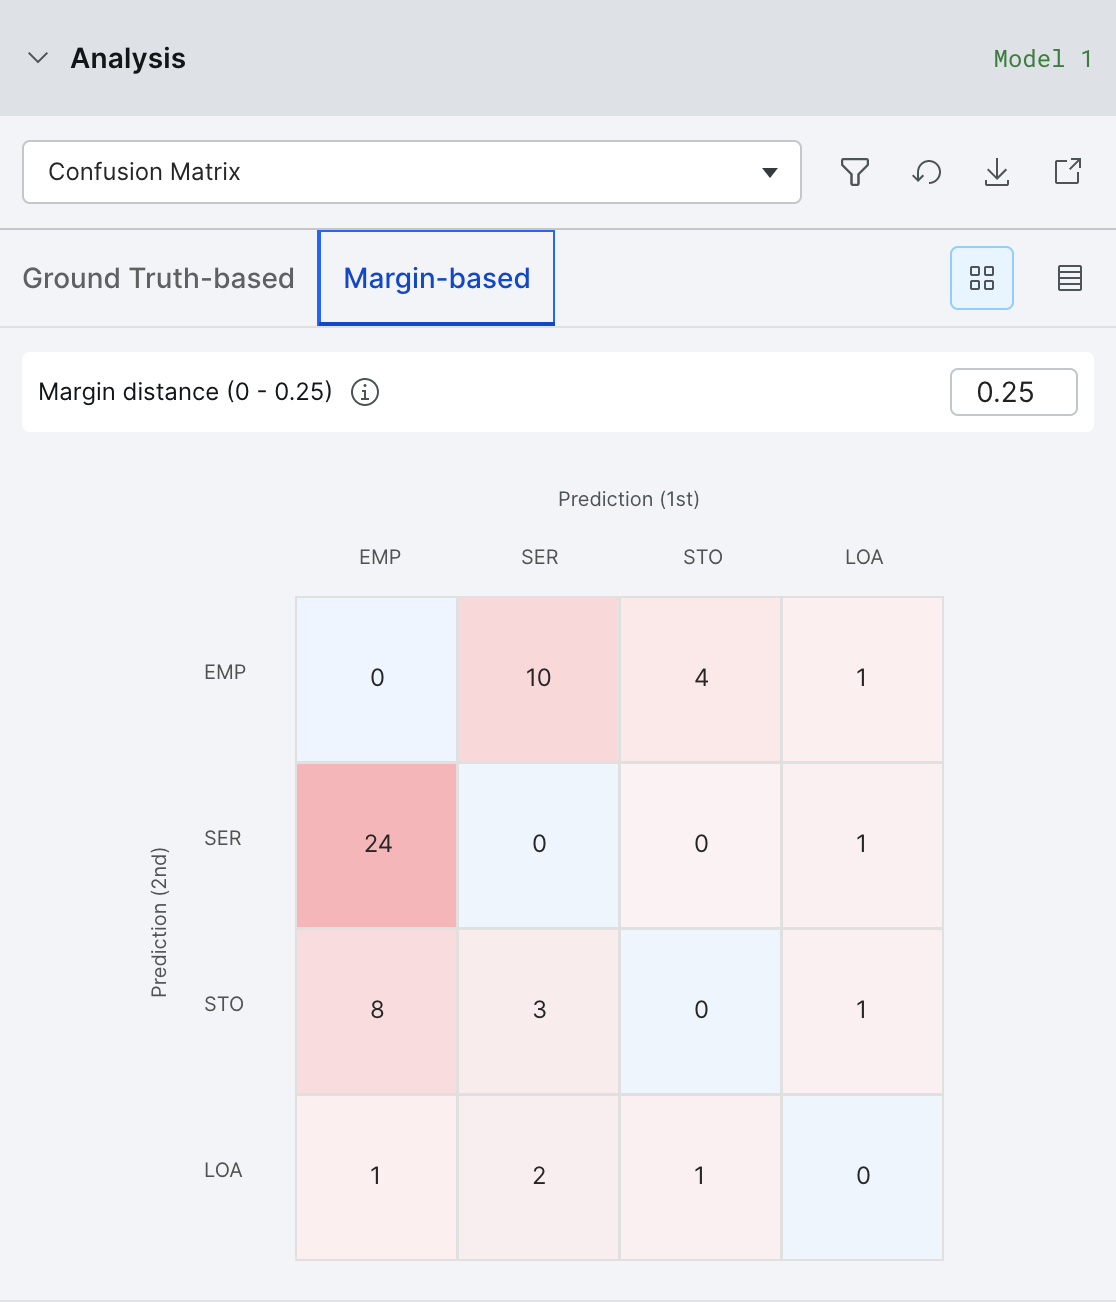Click the STO row label

click(224, 1004)
